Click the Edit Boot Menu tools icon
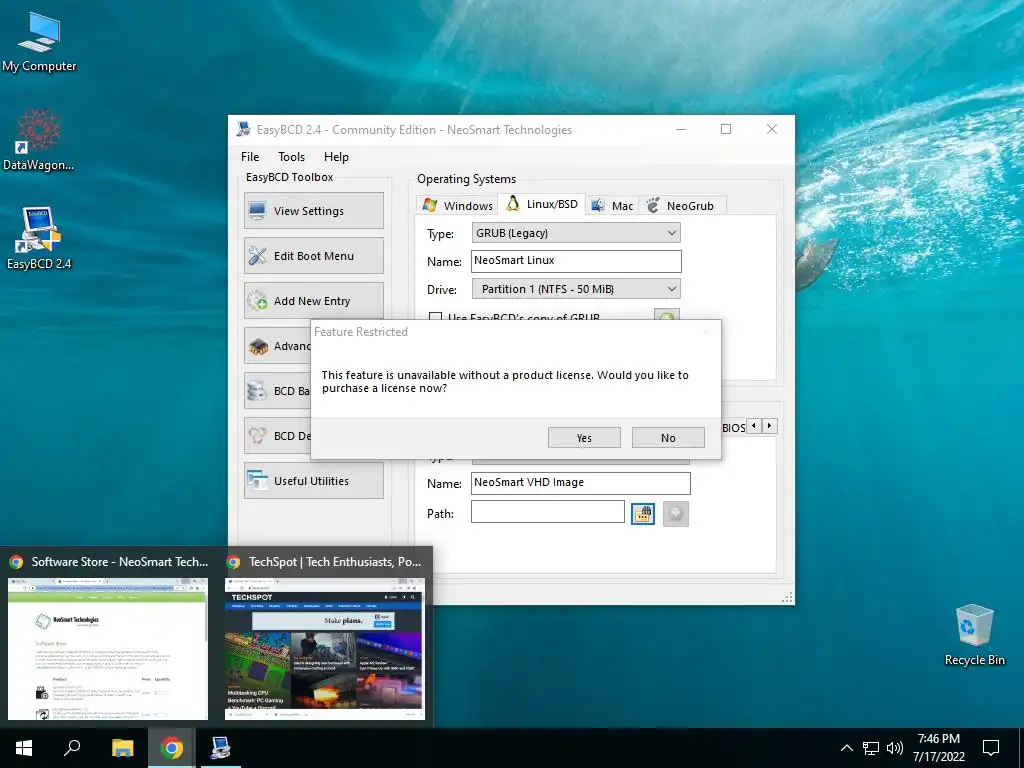 click(x=257, y=256)
